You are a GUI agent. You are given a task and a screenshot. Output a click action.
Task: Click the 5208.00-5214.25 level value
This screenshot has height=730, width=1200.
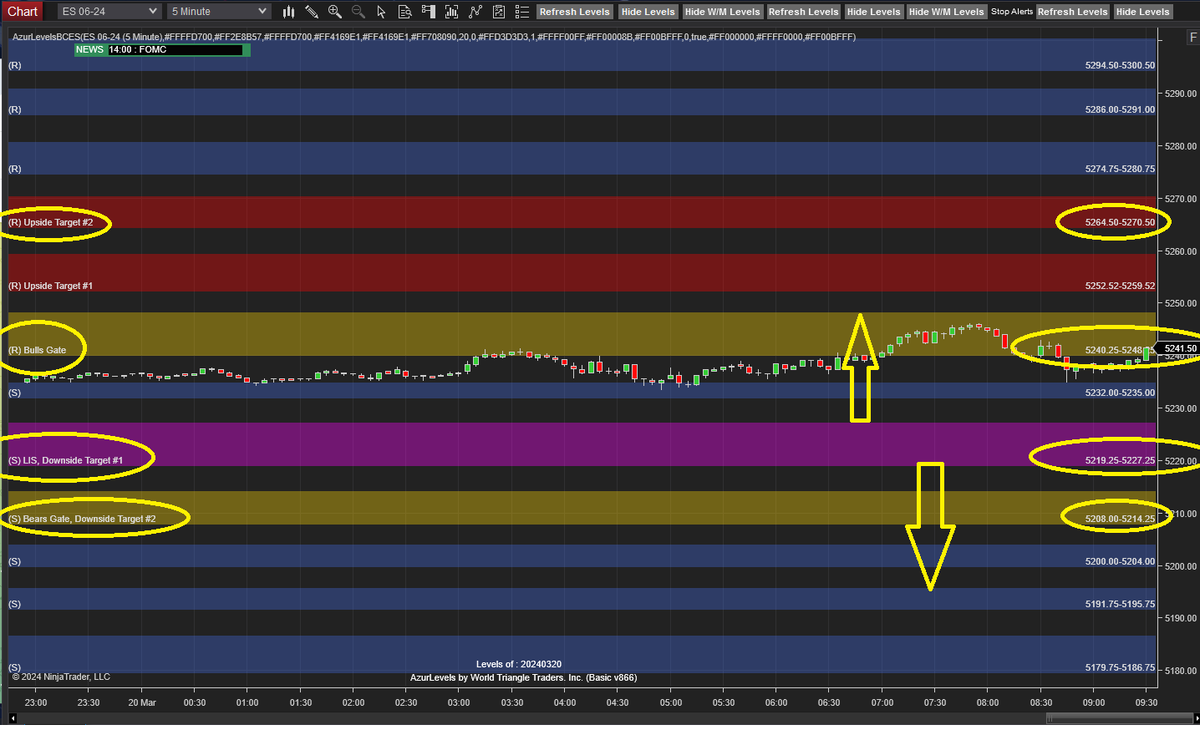(1120, 519)
